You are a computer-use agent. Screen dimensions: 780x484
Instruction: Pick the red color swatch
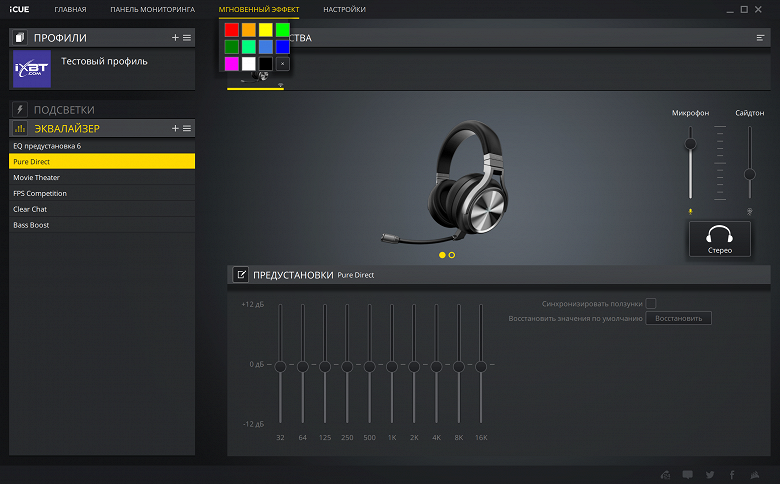coord(232,30)
